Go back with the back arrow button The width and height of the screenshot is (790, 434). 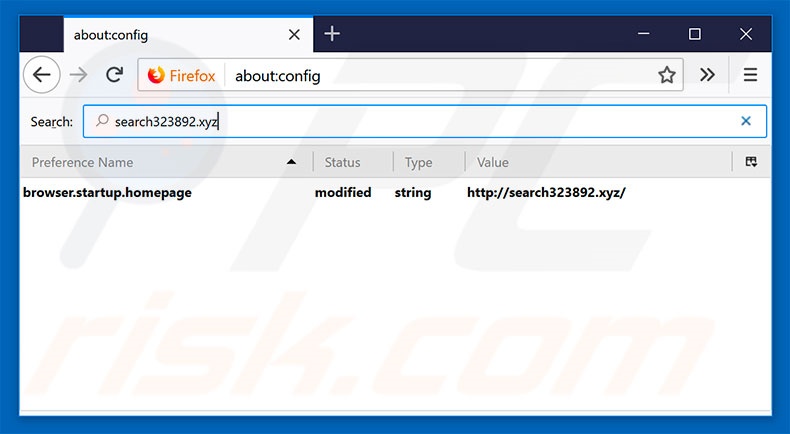tap(42, 75)
